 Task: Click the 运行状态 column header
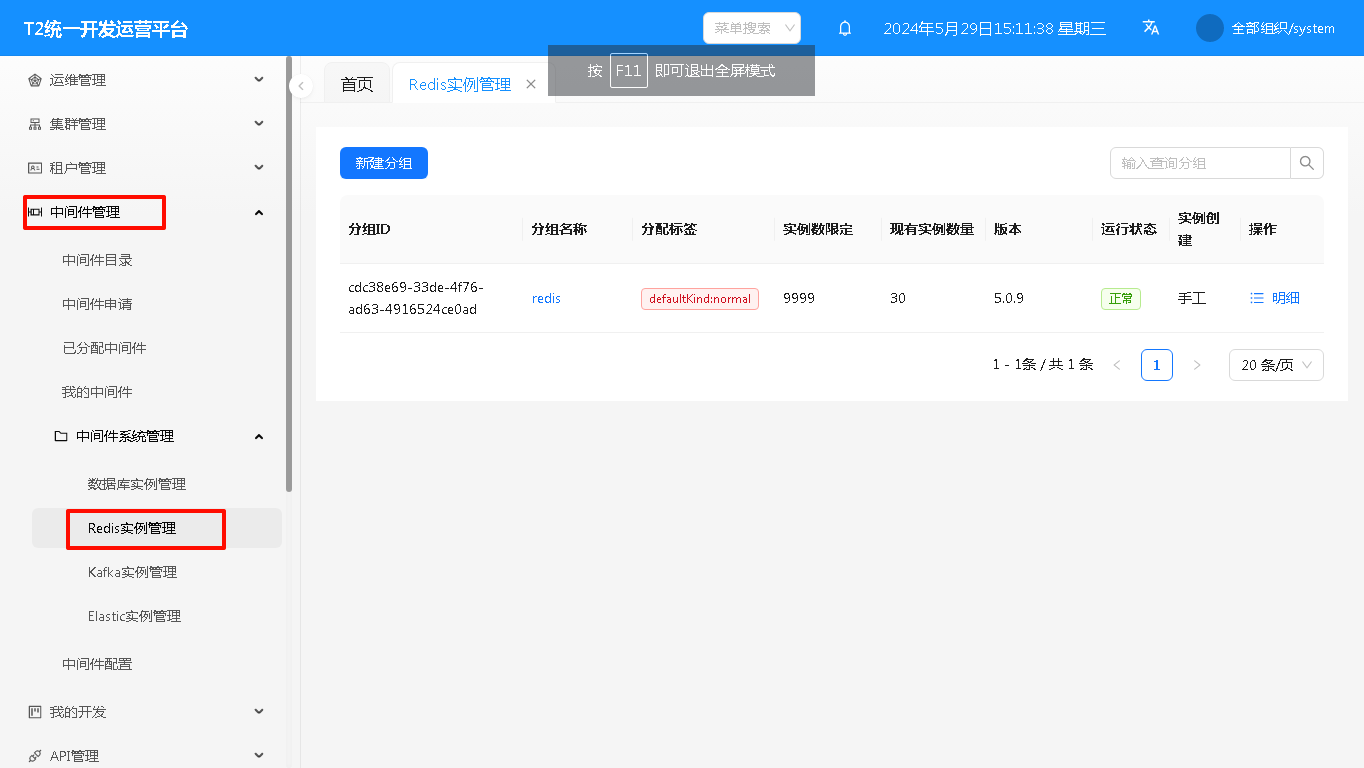[x=1129, y=229]
